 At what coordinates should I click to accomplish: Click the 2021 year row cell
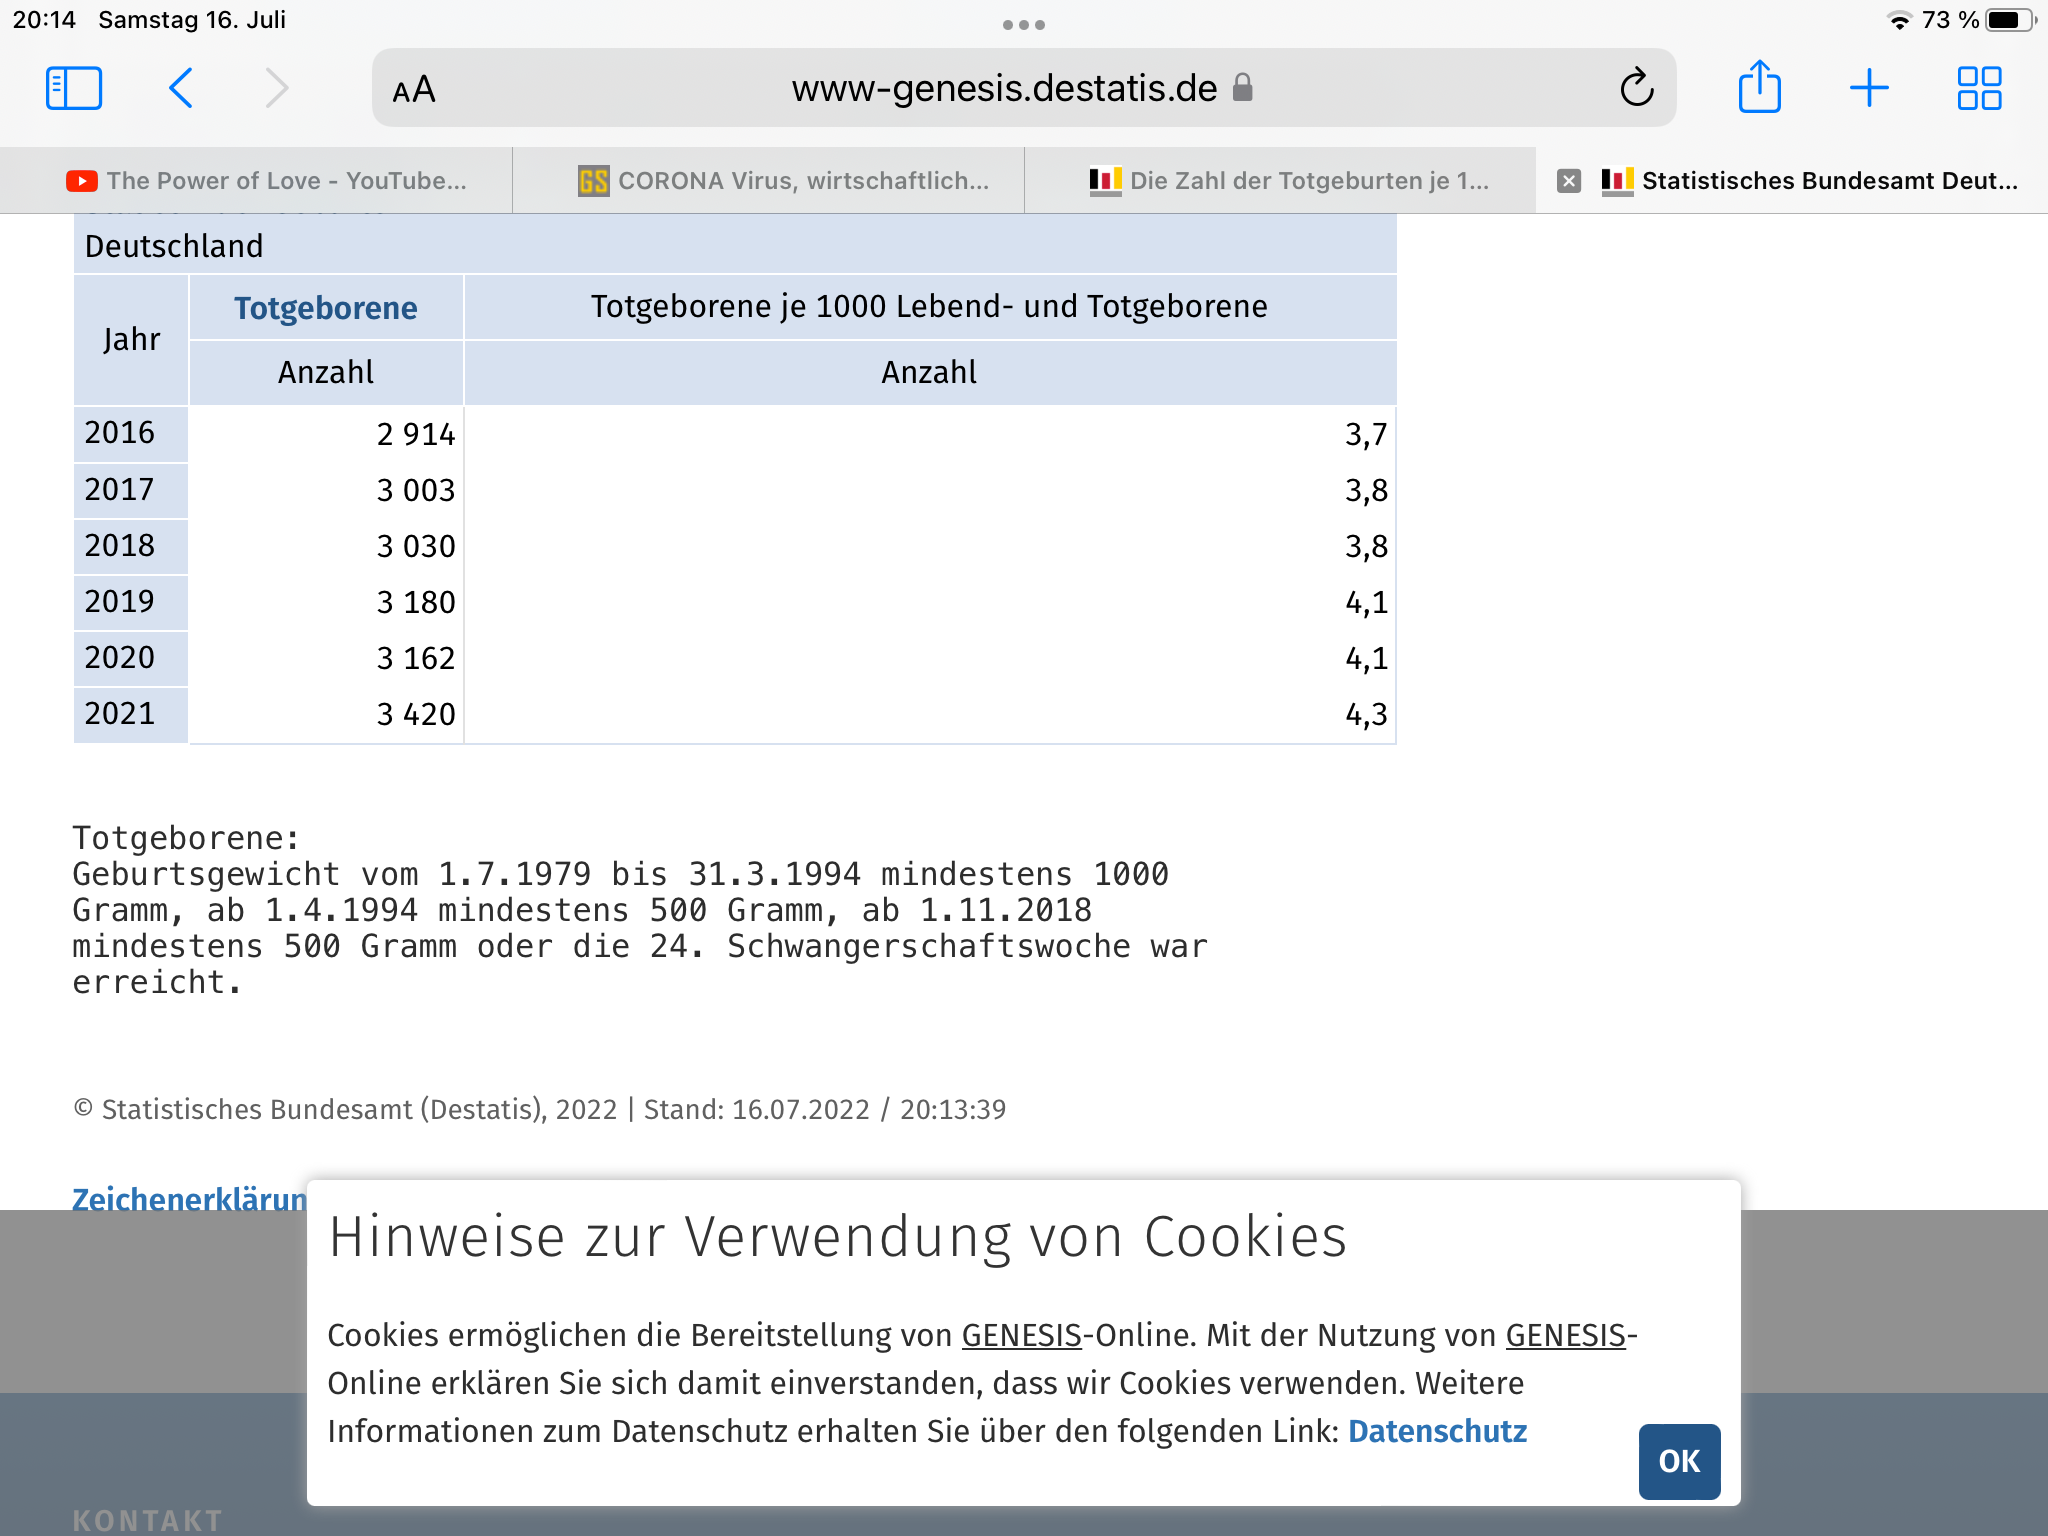[x=121, y=714]
